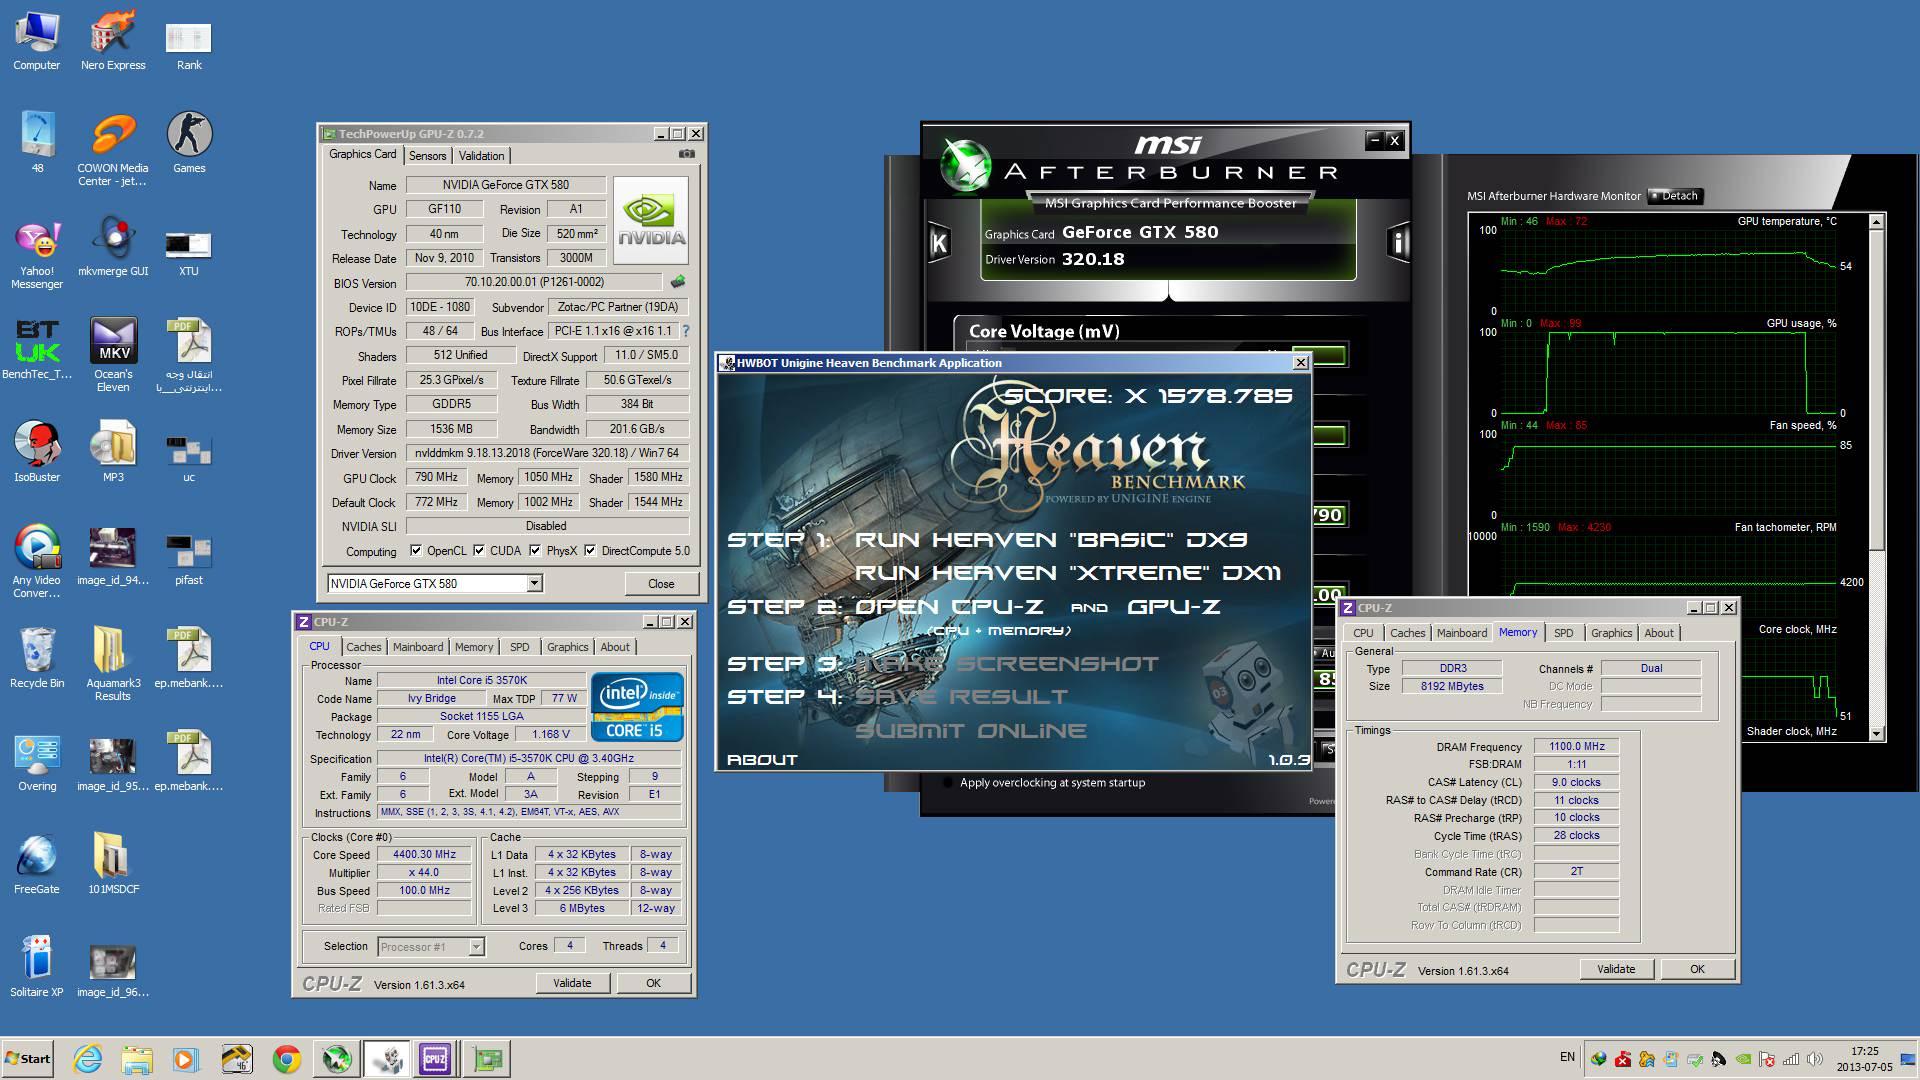
Task: Toggle the OpenCL checkbox in GPU-Z
Action: (416, 550)
